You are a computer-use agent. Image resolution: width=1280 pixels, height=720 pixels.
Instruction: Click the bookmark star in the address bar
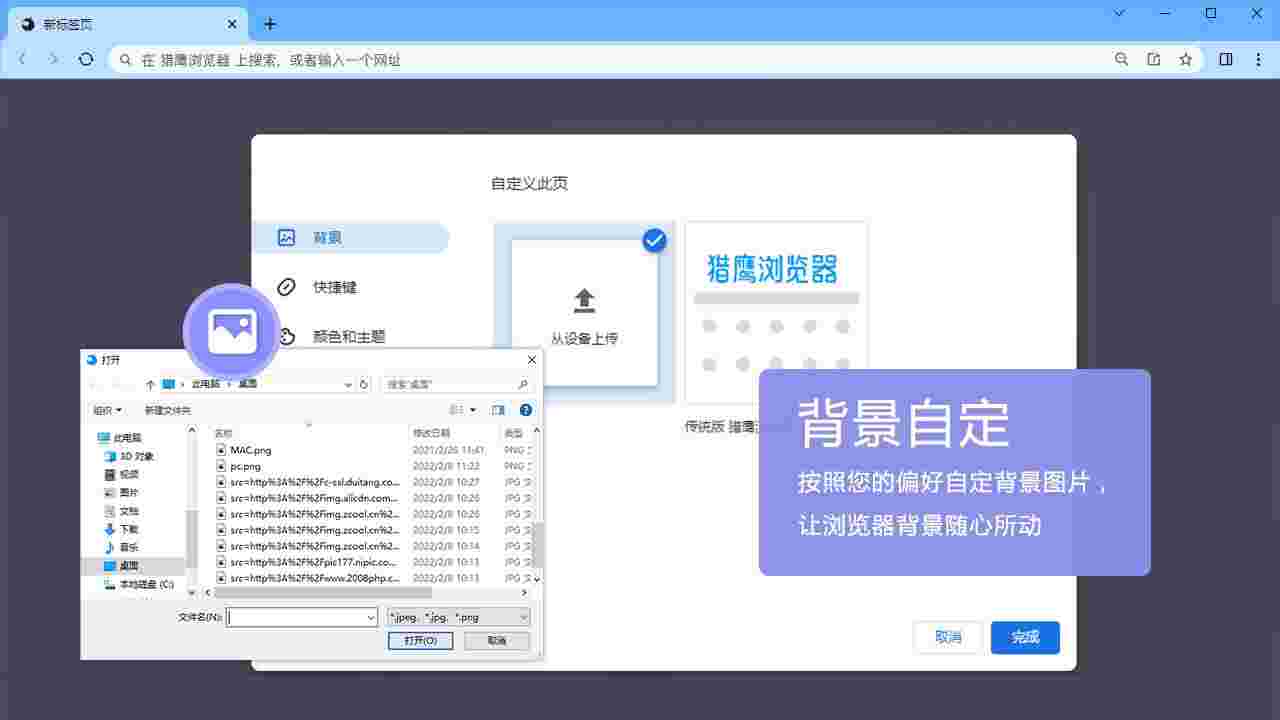coord(1186,59)
